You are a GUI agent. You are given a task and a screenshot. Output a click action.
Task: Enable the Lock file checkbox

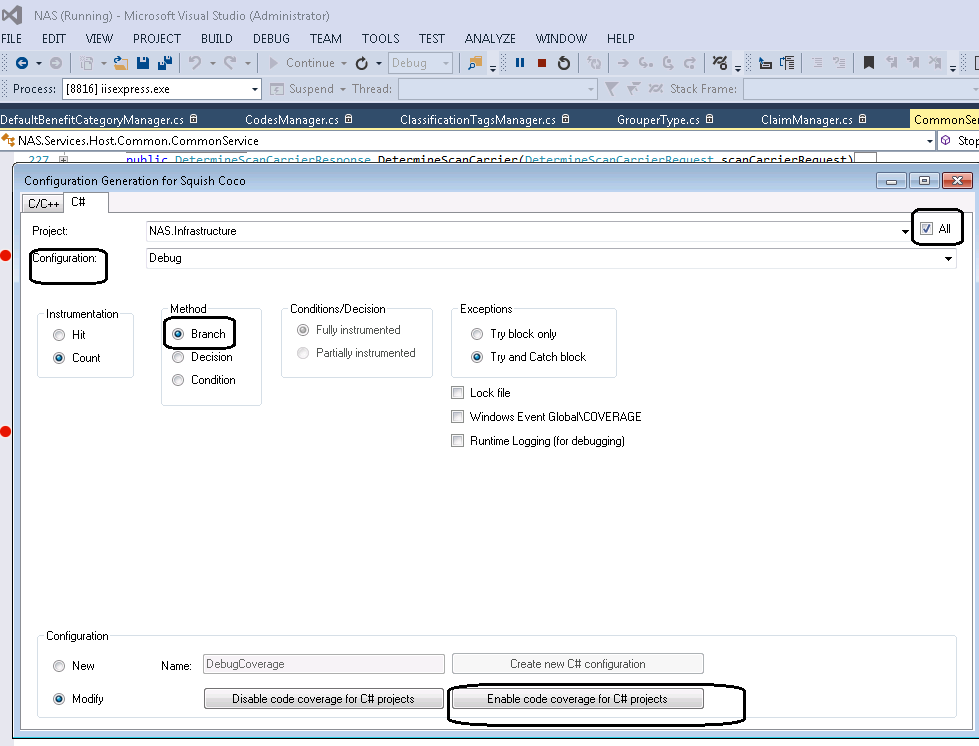pos(458,393)
